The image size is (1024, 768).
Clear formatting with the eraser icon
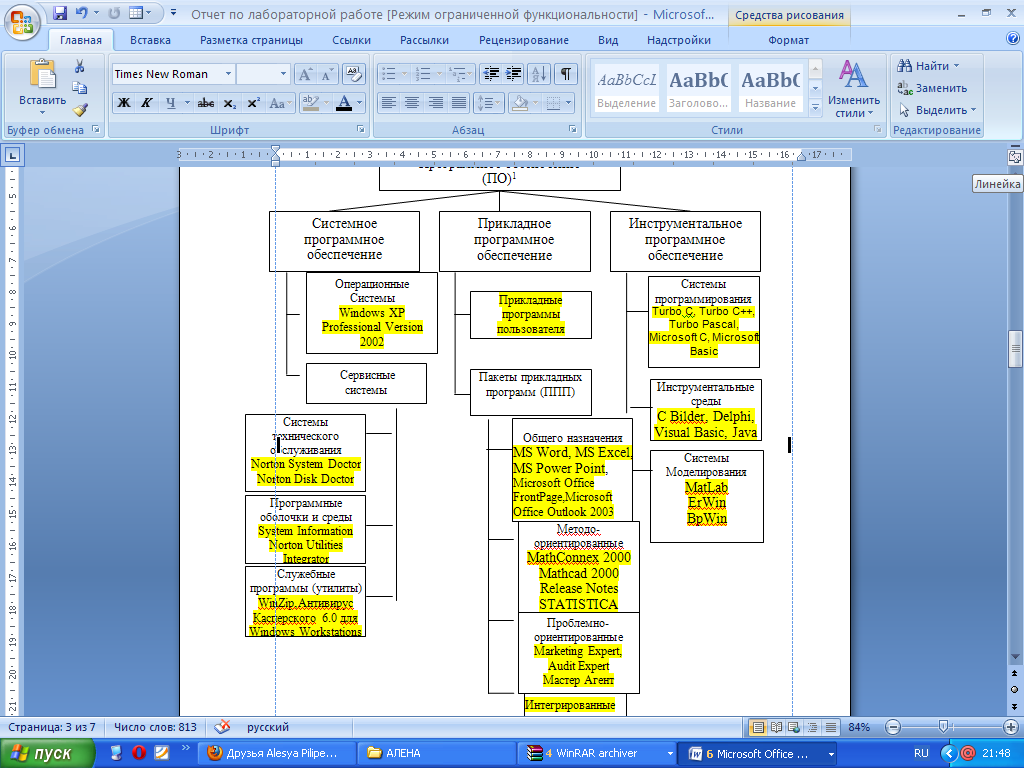pos(353,74)
